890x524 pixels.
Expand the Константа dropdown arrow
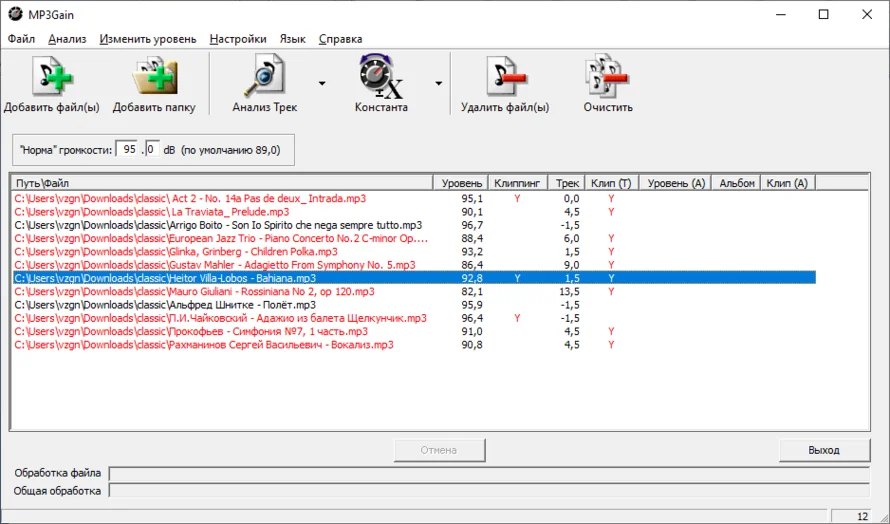click(438, 84)
